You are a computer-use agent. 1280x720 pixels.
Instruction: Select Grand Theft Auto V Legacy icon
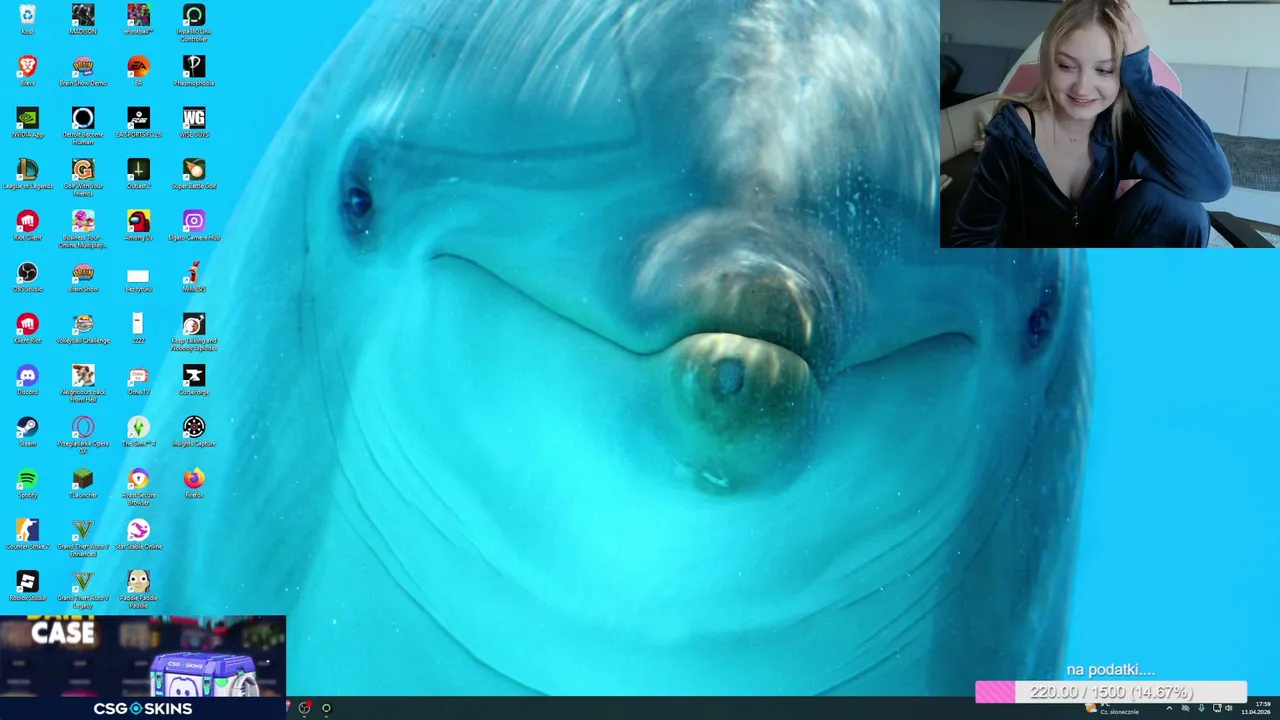[x=83, y=589]
